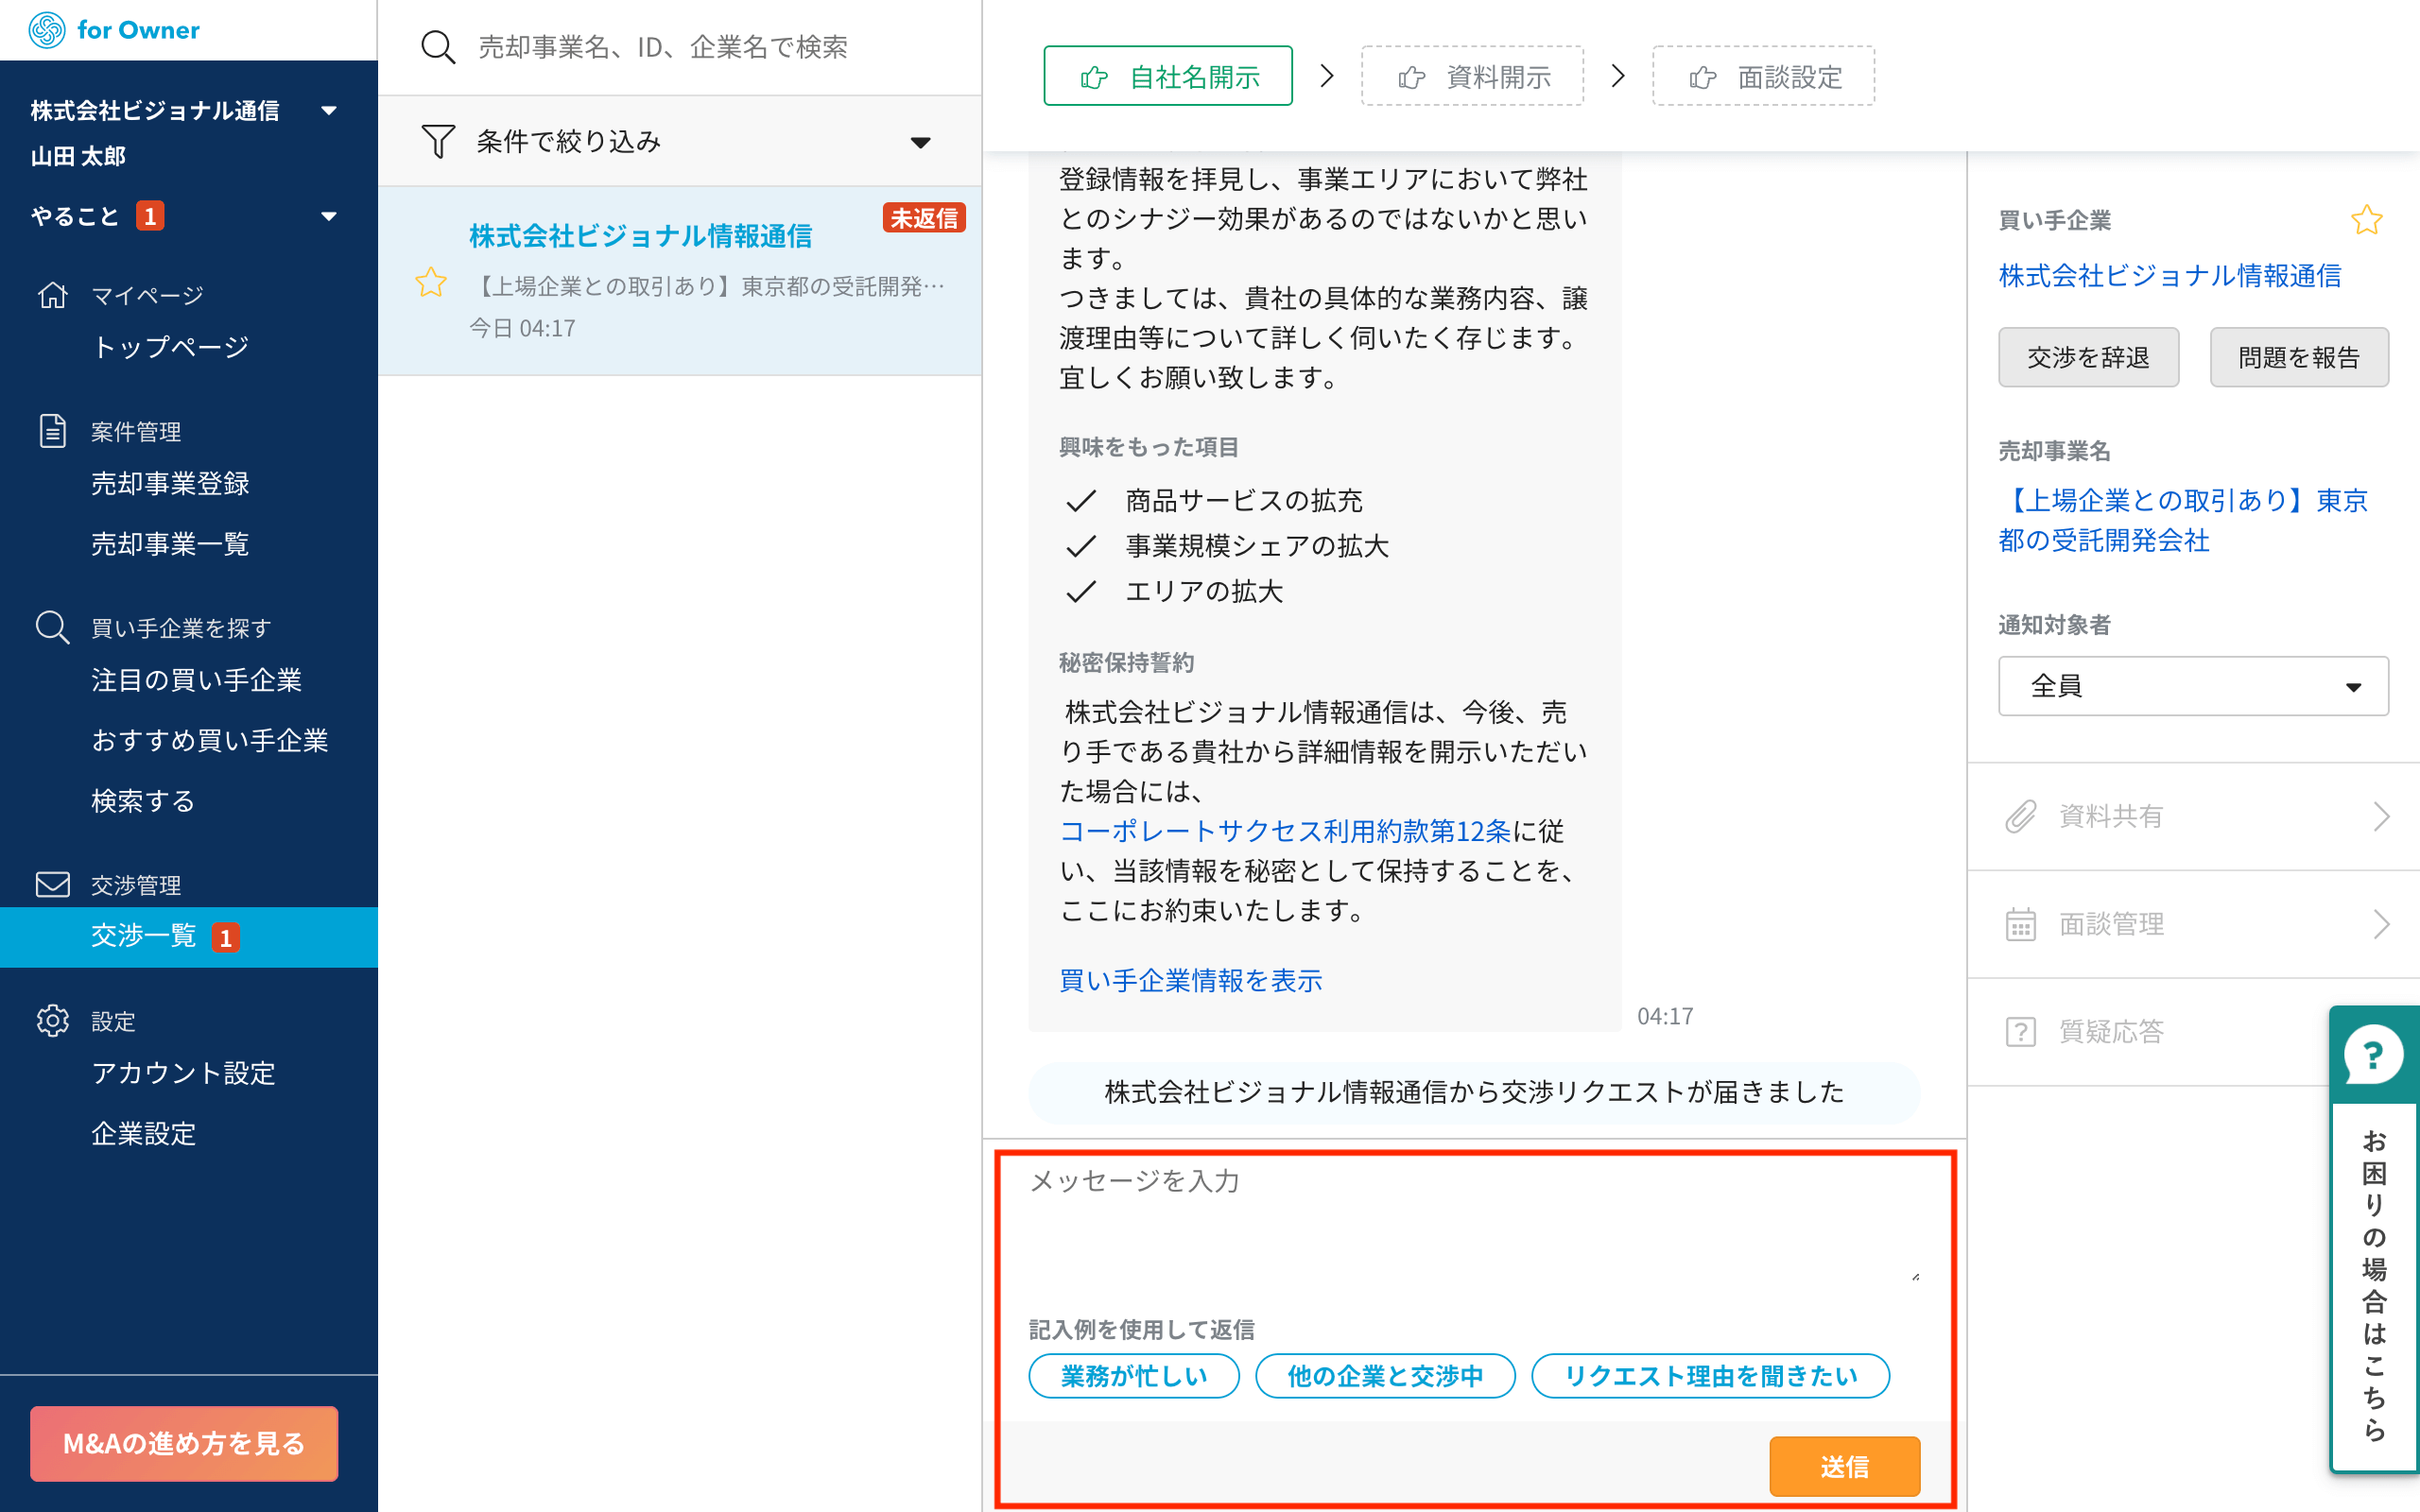
Task: Select the 業務が忙しい reply template
Action: point(1133,1376)
